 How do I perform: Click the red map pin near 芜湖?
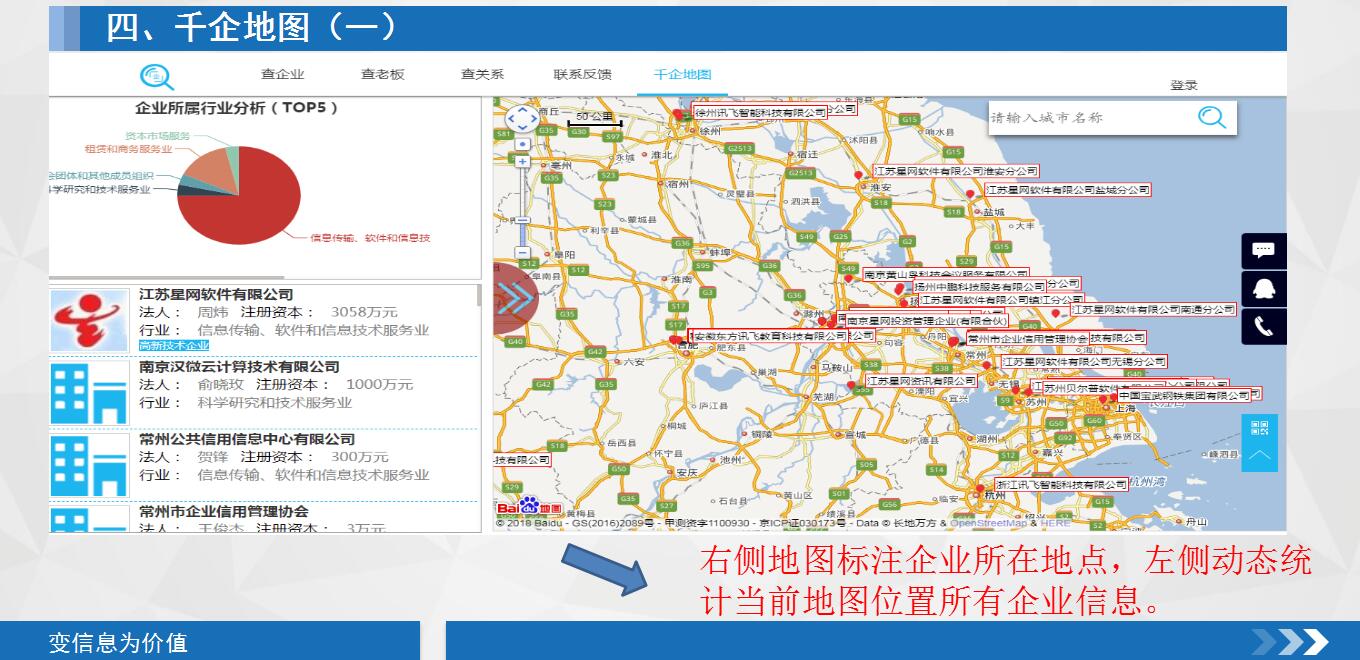[852, 386]
